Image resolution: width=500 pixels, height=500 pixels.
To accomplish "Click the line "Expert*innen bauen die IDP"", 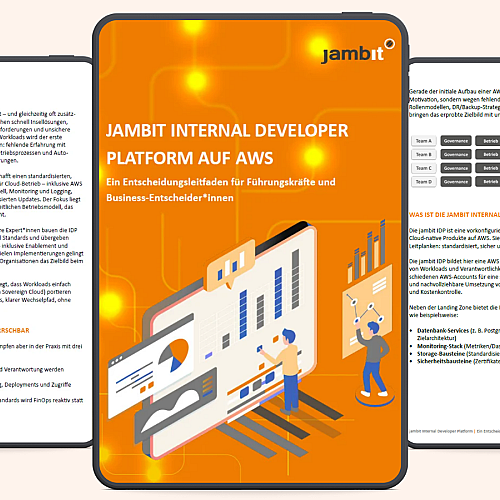I will [x=39, y=230].
